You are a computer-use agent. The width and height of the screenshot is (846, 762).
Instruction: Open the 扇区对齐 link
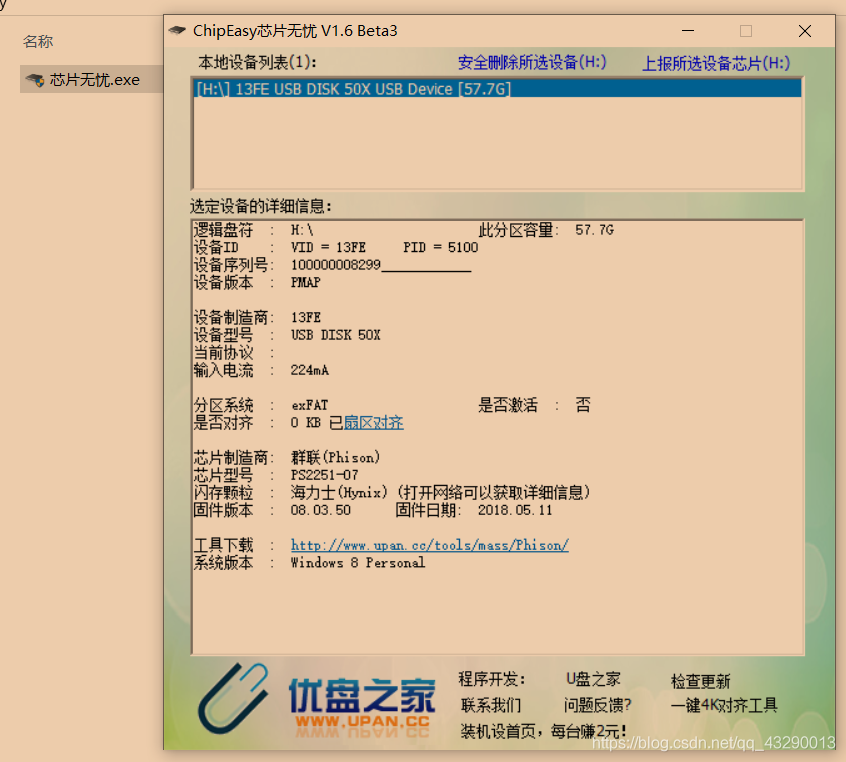373,423
